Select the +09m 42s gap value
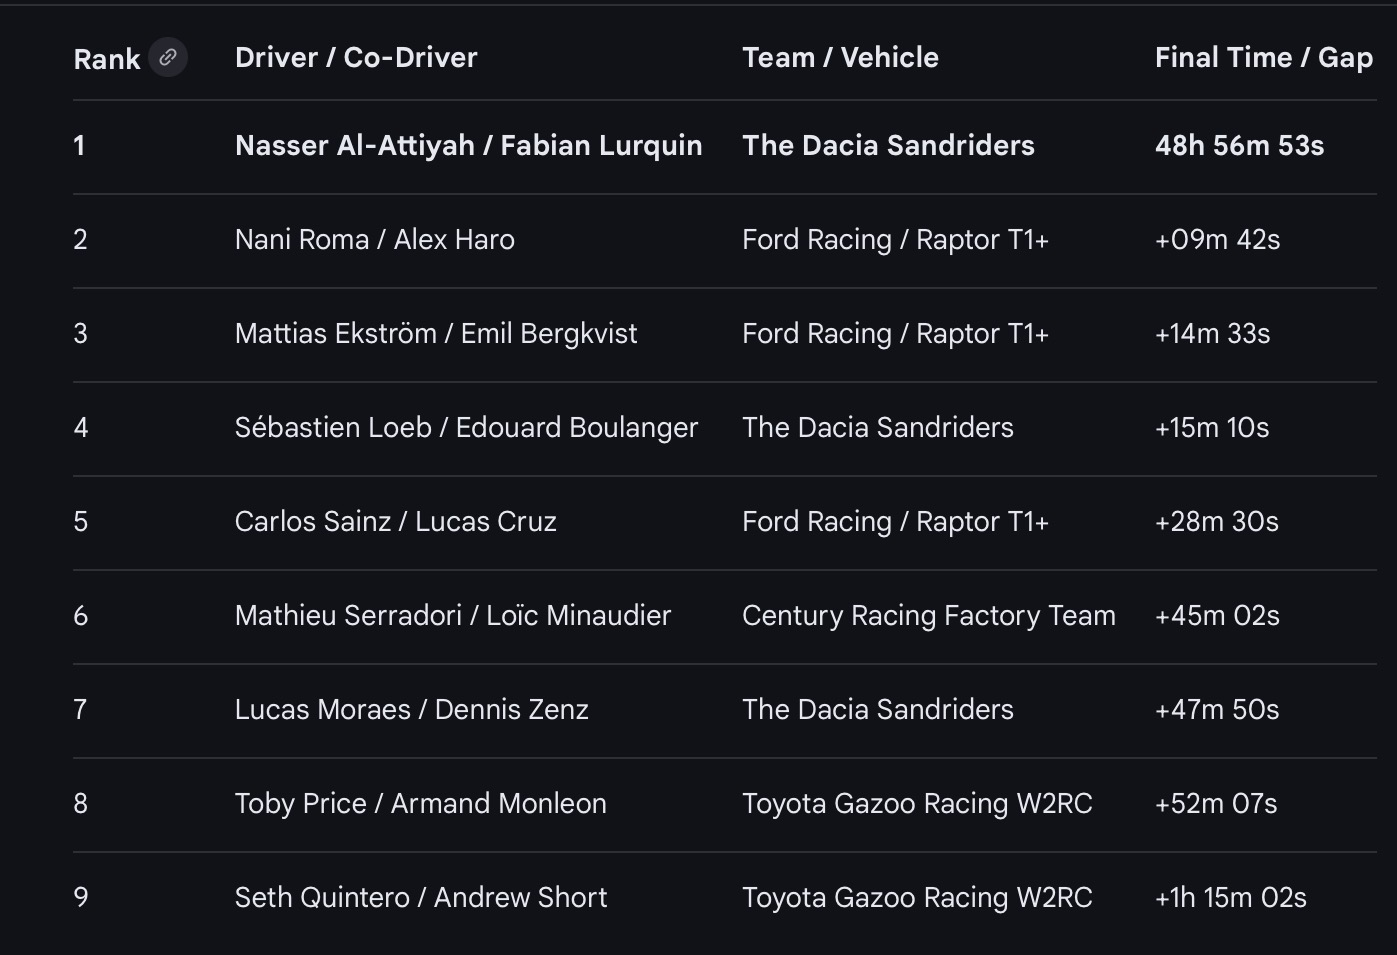 (1217, 239)
